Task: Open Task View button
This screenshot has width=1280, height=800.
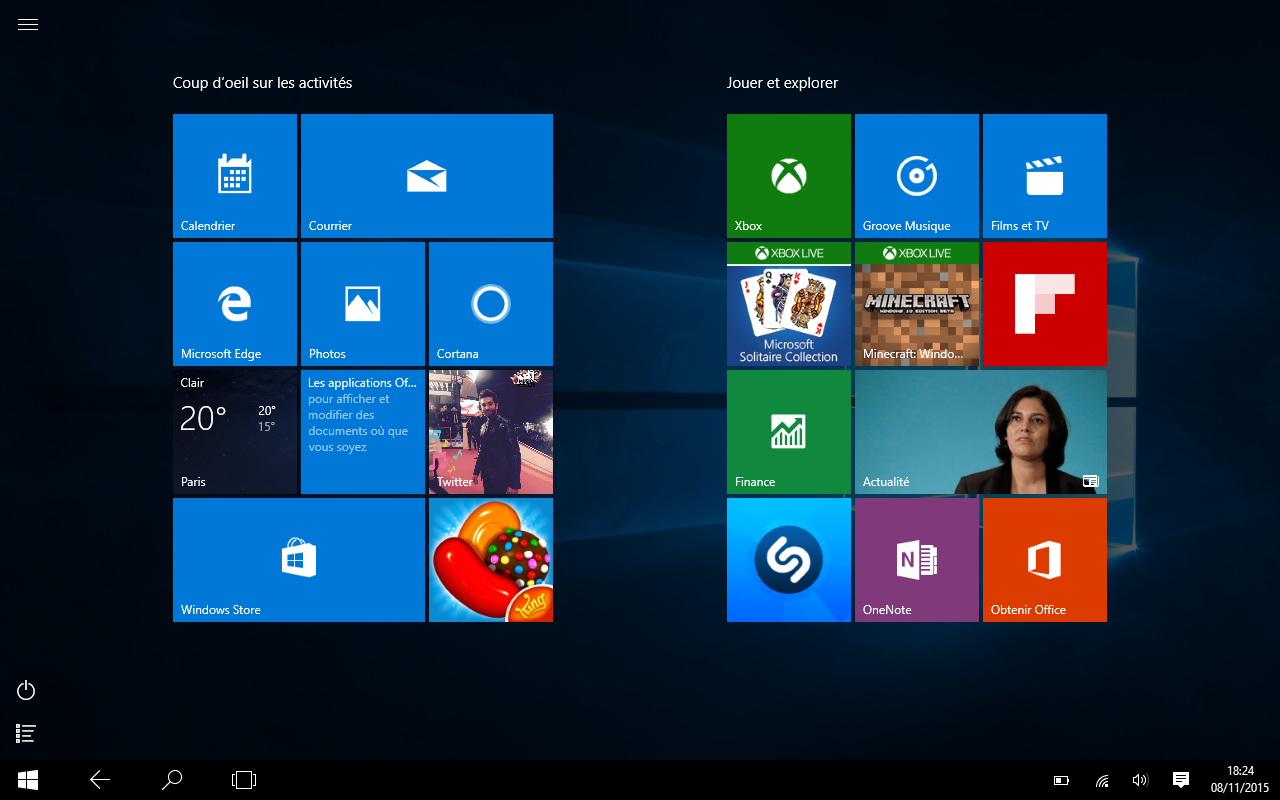Action: [x=244, y=780]
